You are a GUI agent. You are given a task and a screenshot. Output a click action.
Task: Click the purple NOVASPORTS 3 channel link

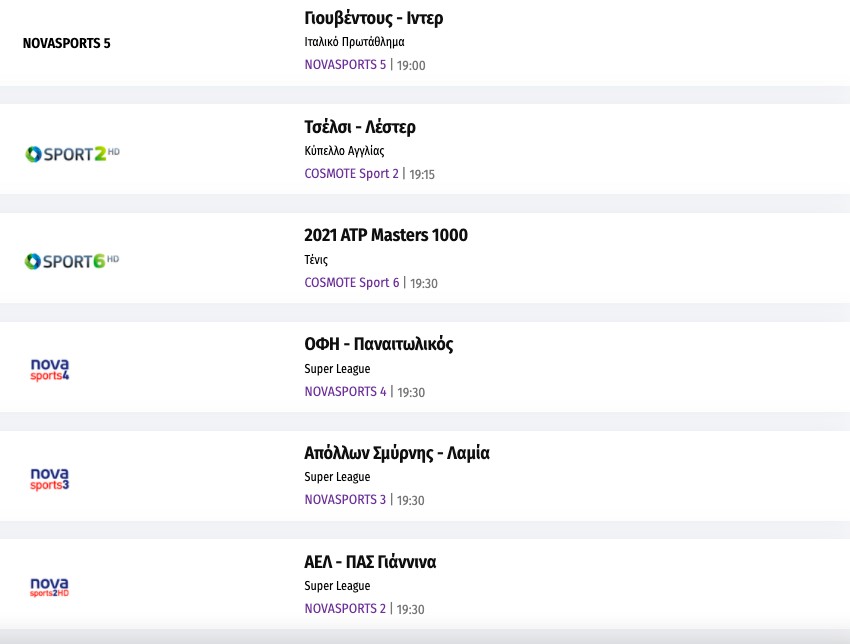pyautogui.click(x=345, y=500)
